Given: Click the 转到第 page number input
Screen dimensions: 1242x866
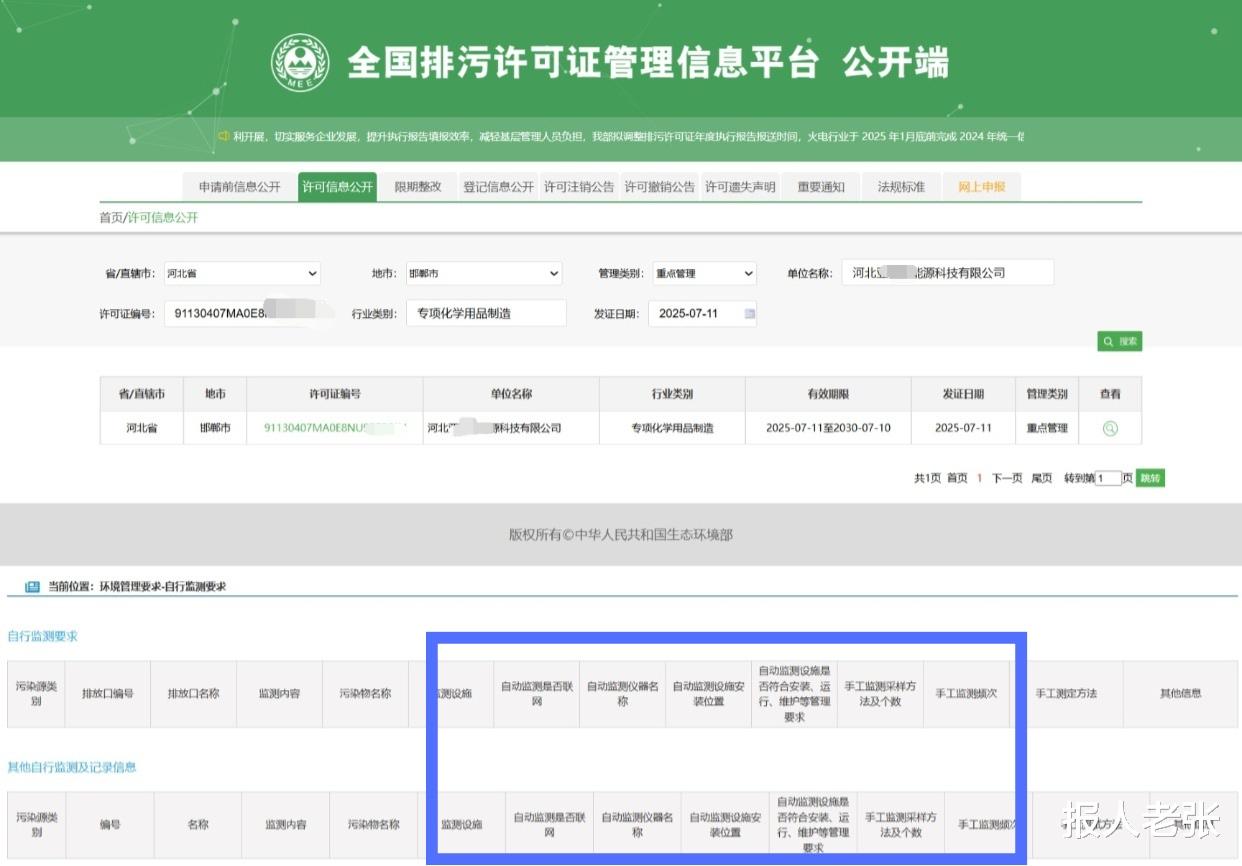Looking at the screenshot, I should click(x=1108, y=478).
